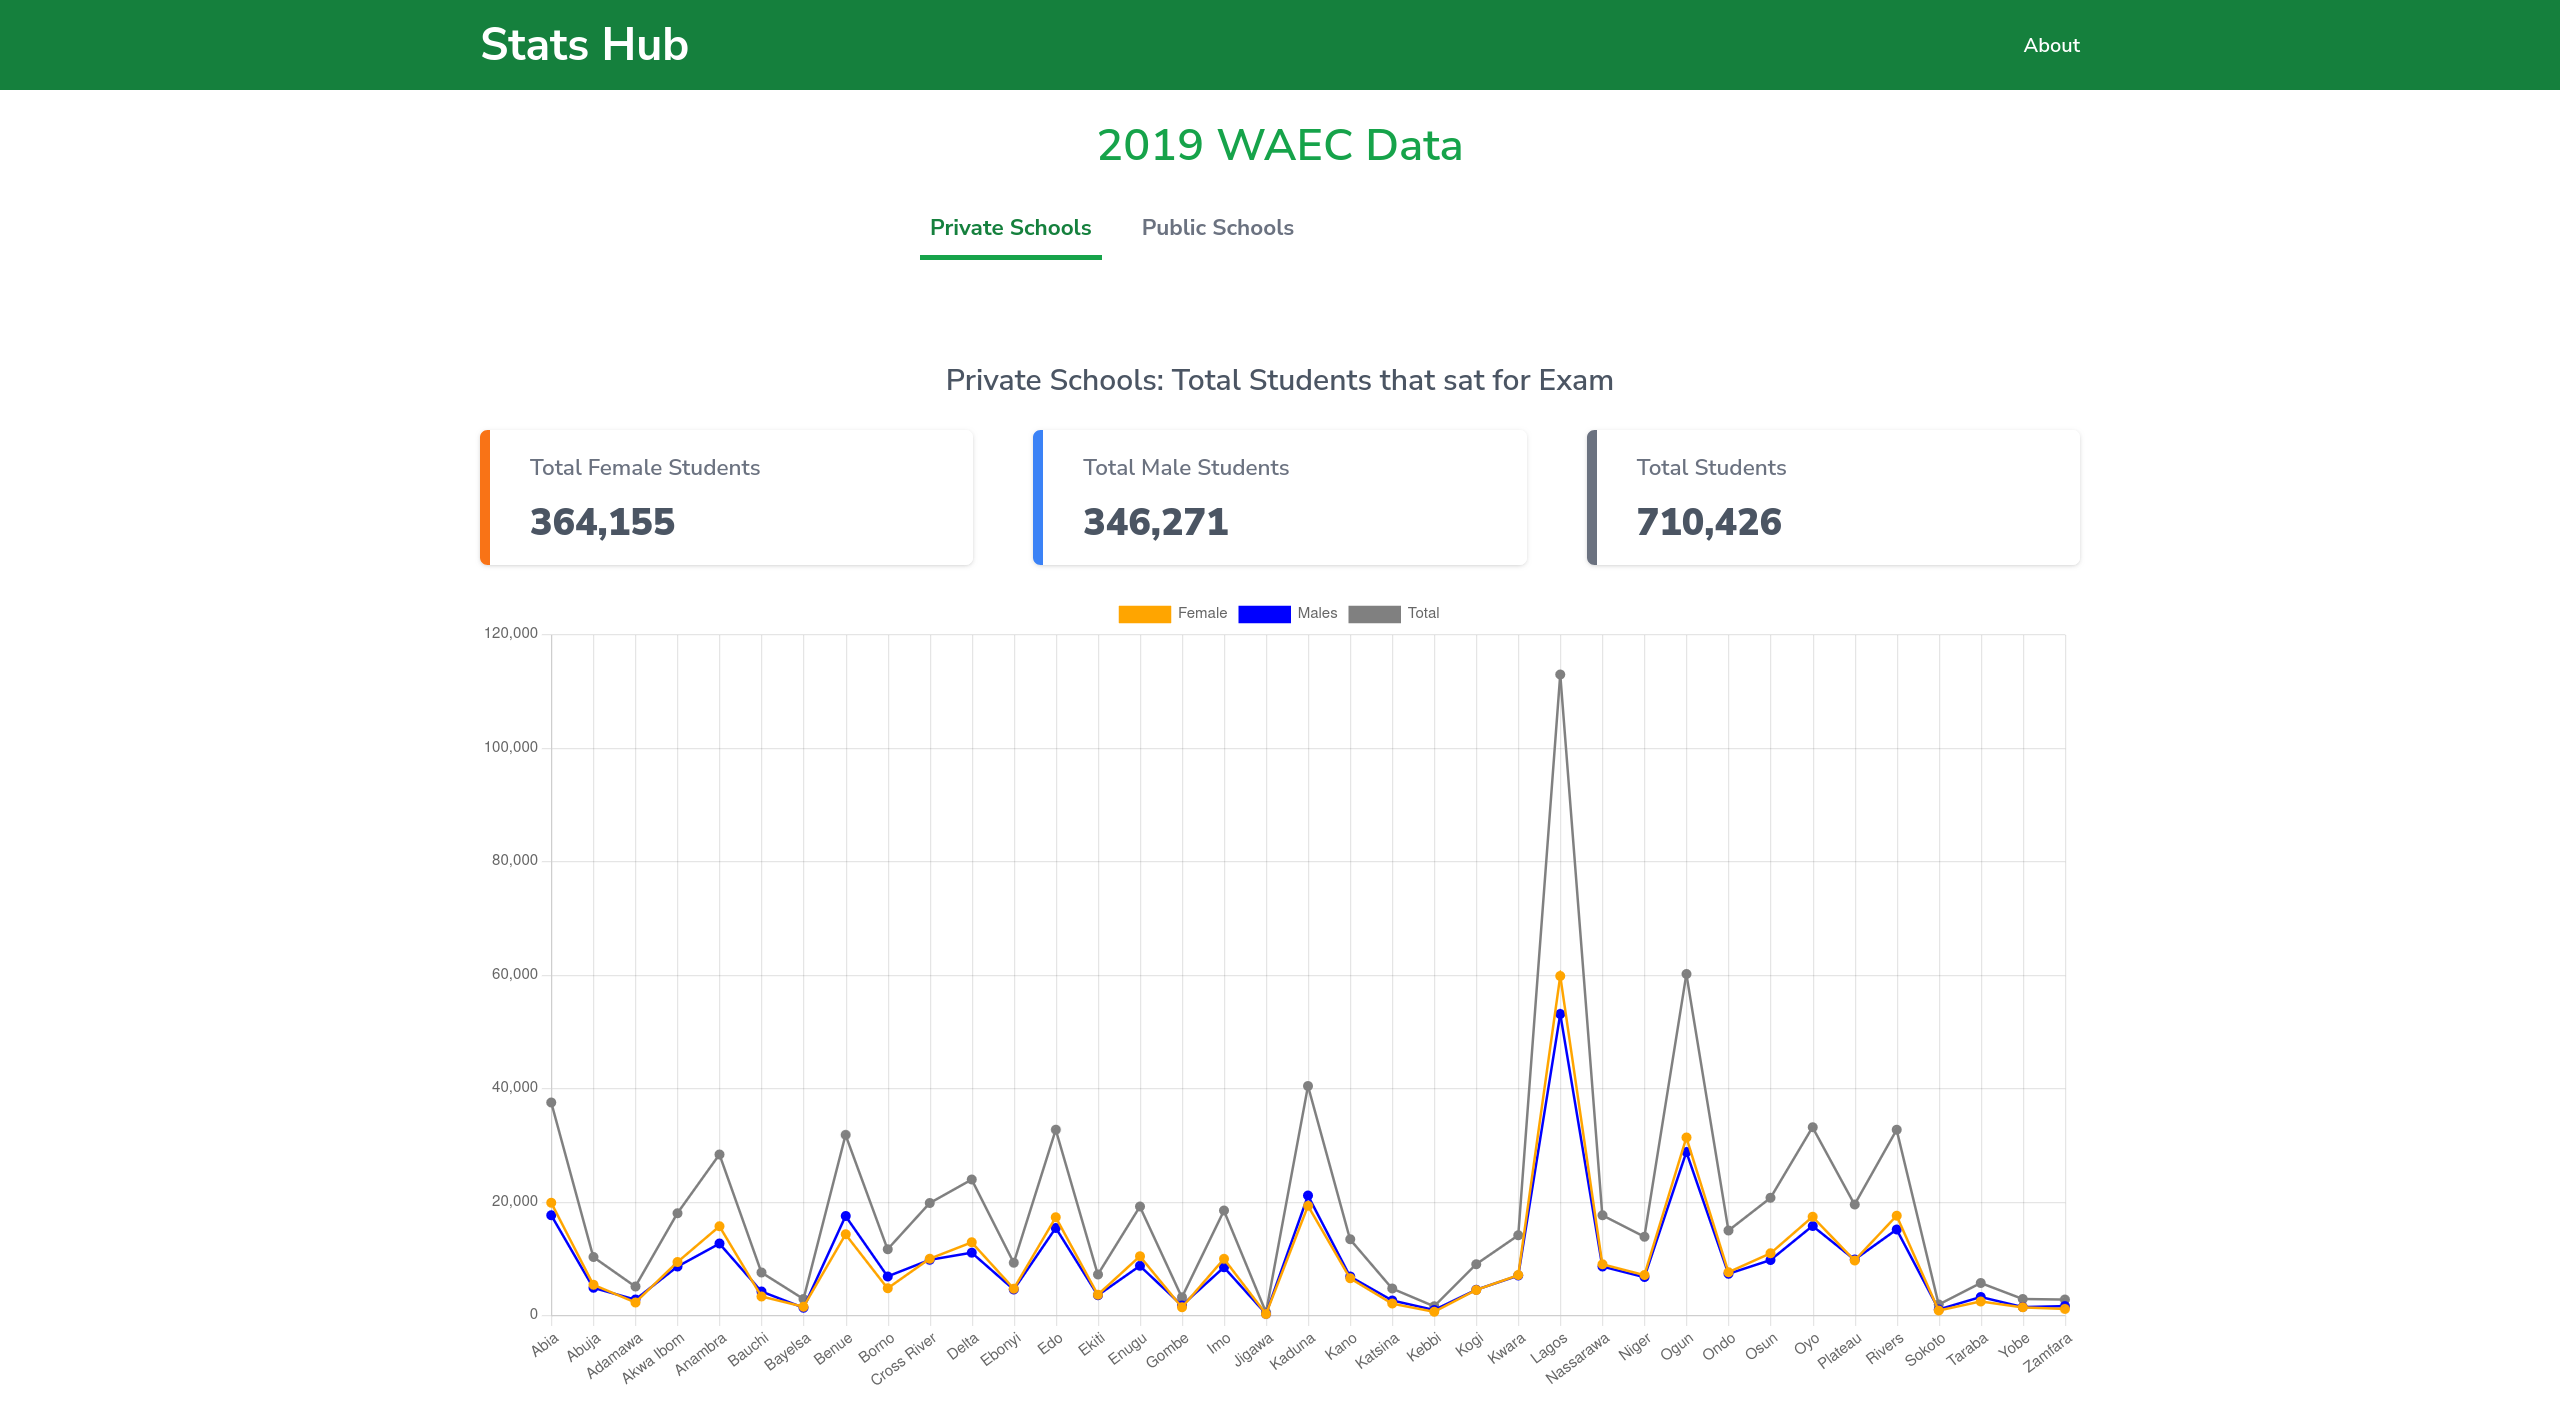The height and width of the screenshot is (1402, 2560).
Task: Open the About page
Action: point(2050,45)
